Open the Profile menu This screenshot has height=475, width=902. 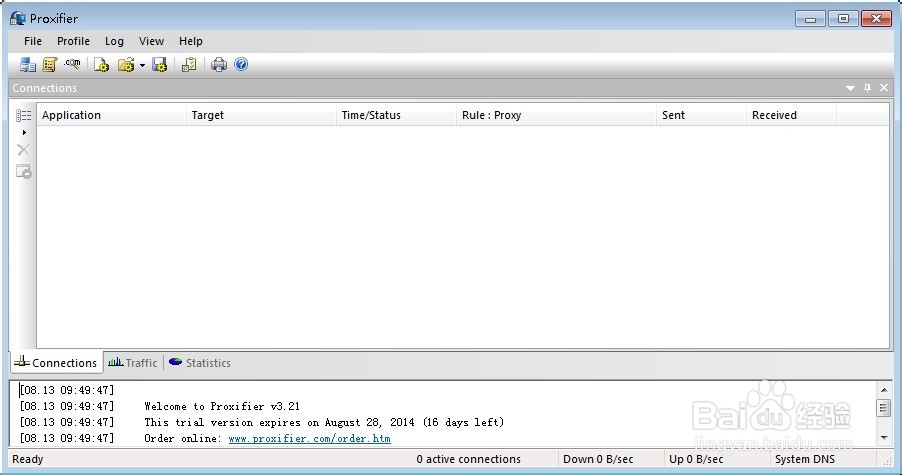(73, 41)
